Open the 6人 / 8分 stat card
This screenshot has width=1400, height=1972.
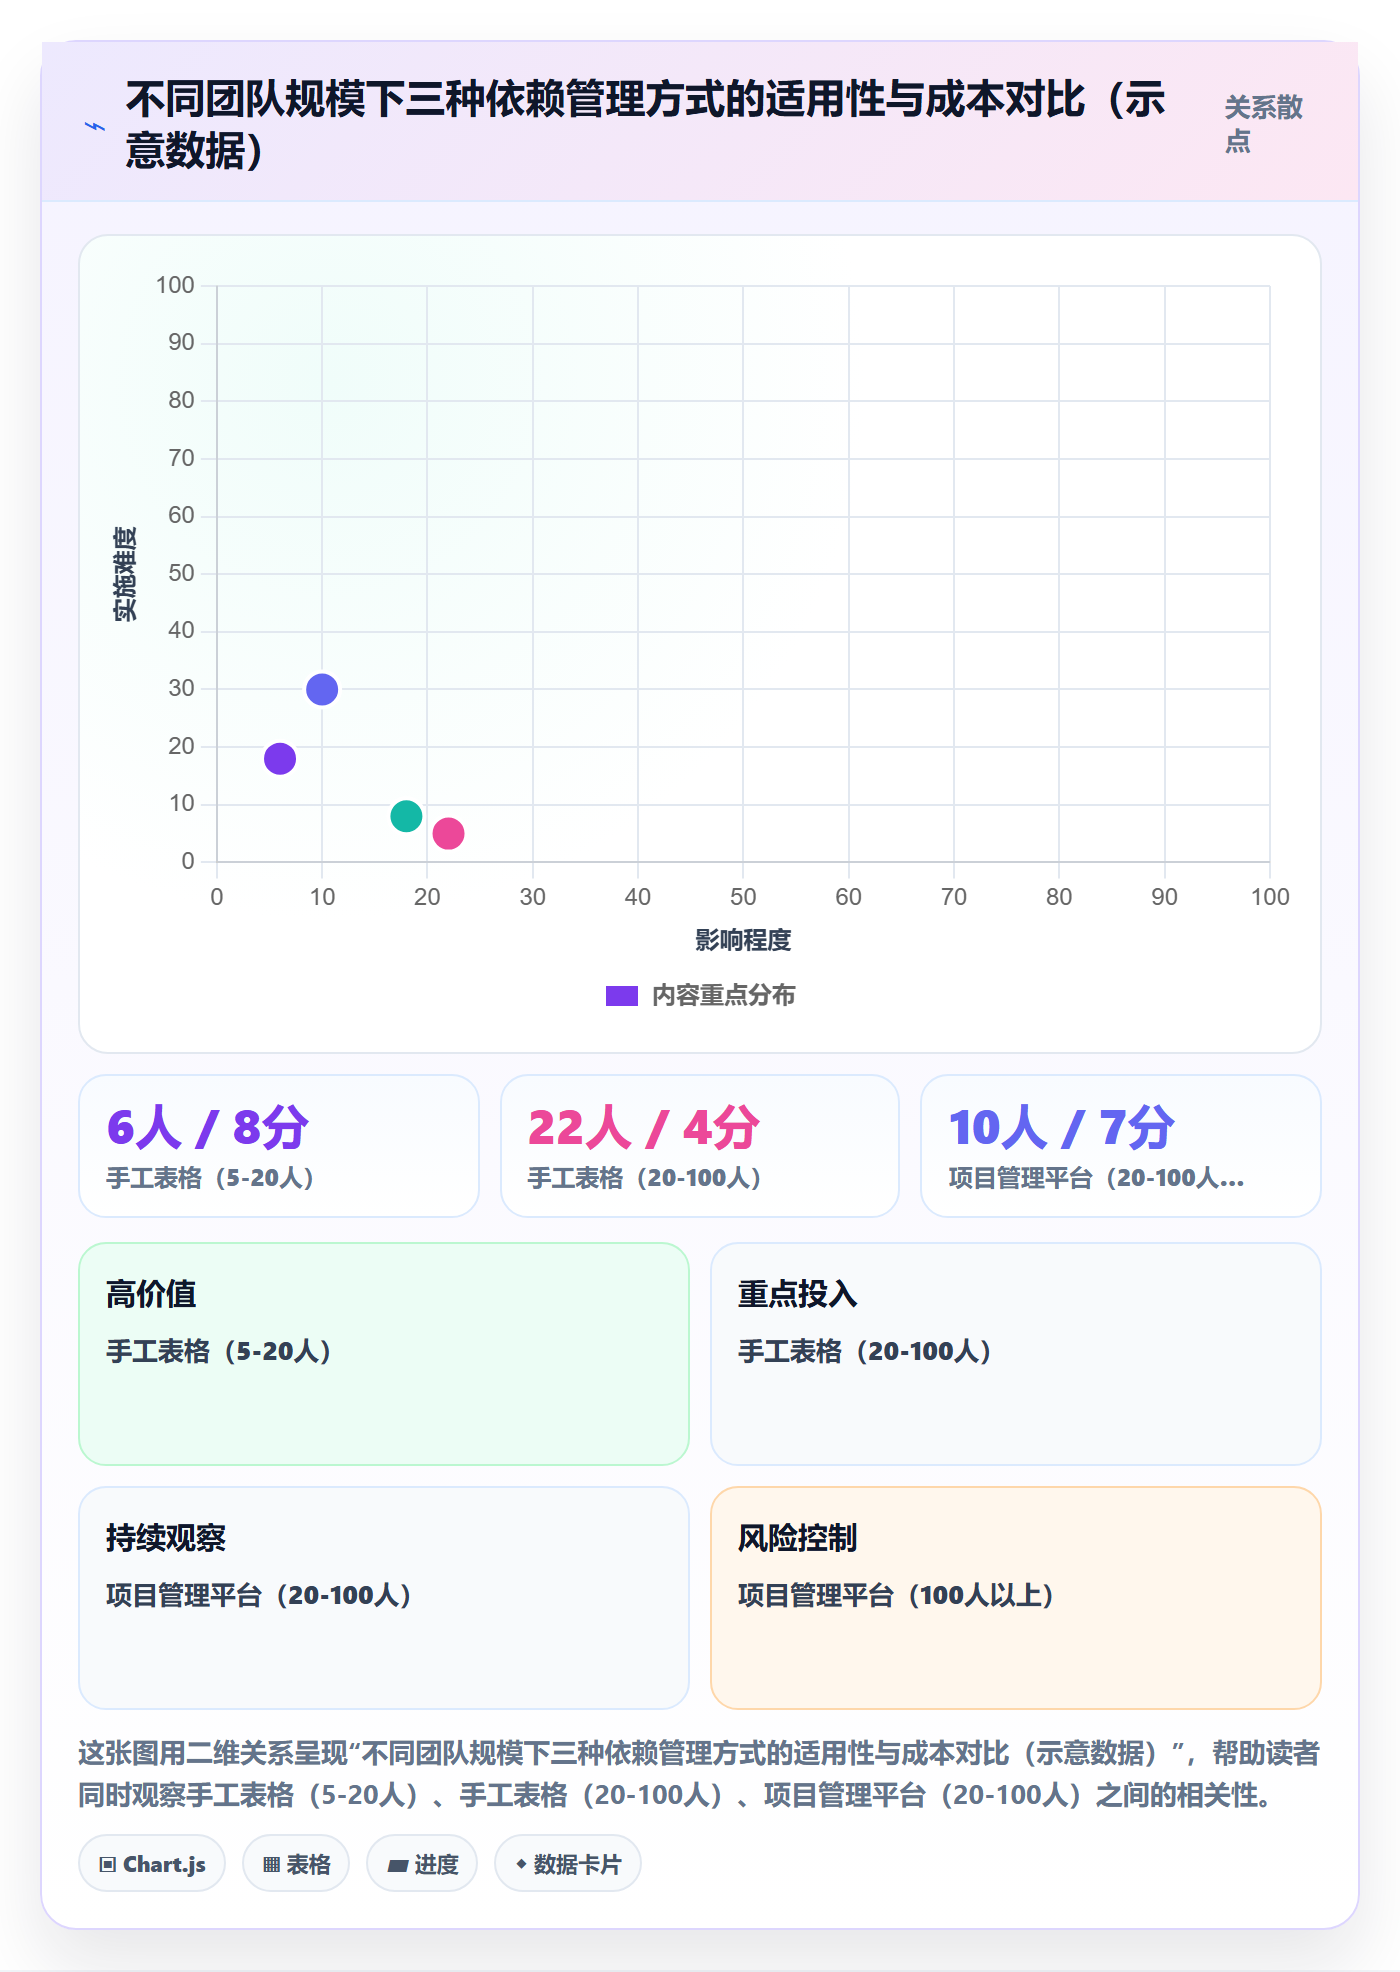coord(279,1146)
